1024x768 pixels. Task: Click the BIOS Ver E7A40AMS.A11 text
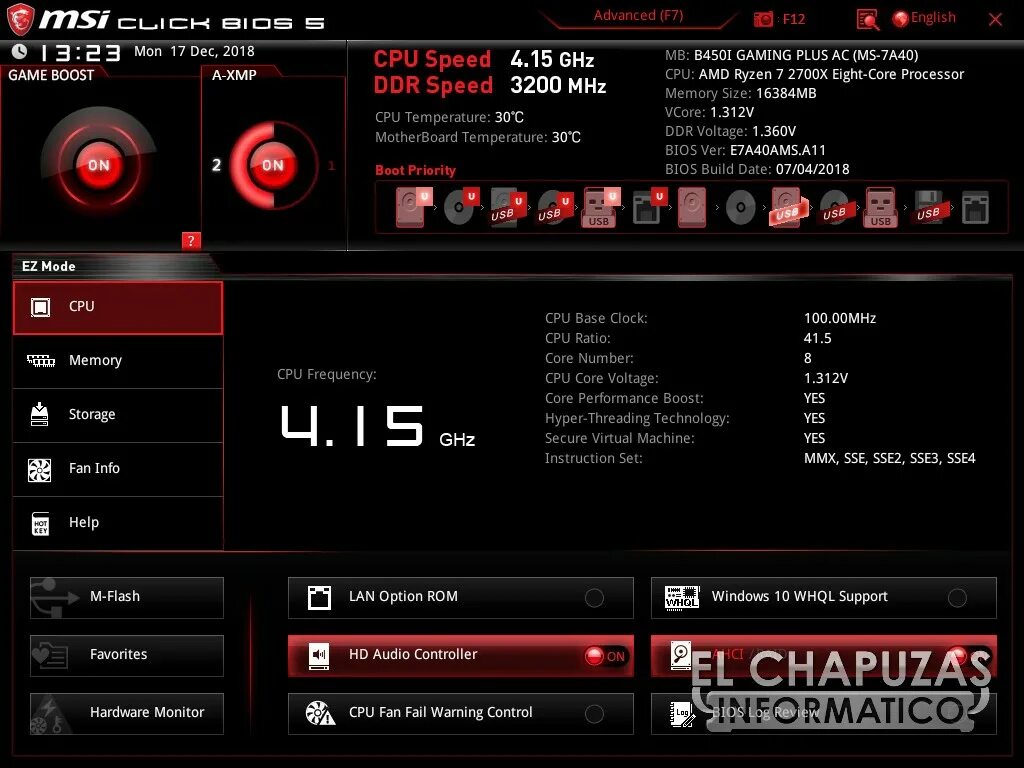coord(745,150)
